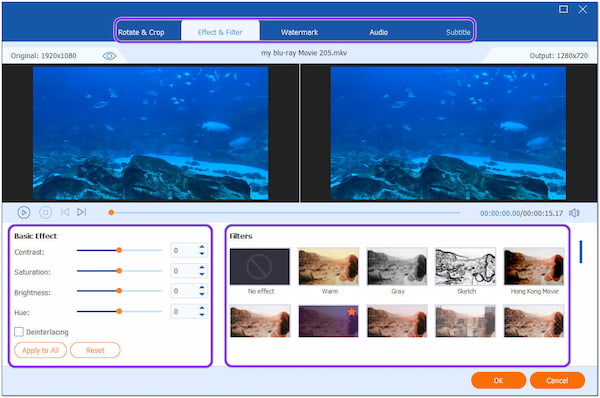
Task: Increase the Contrast value with up arrow
Action: tap(202, 247)
